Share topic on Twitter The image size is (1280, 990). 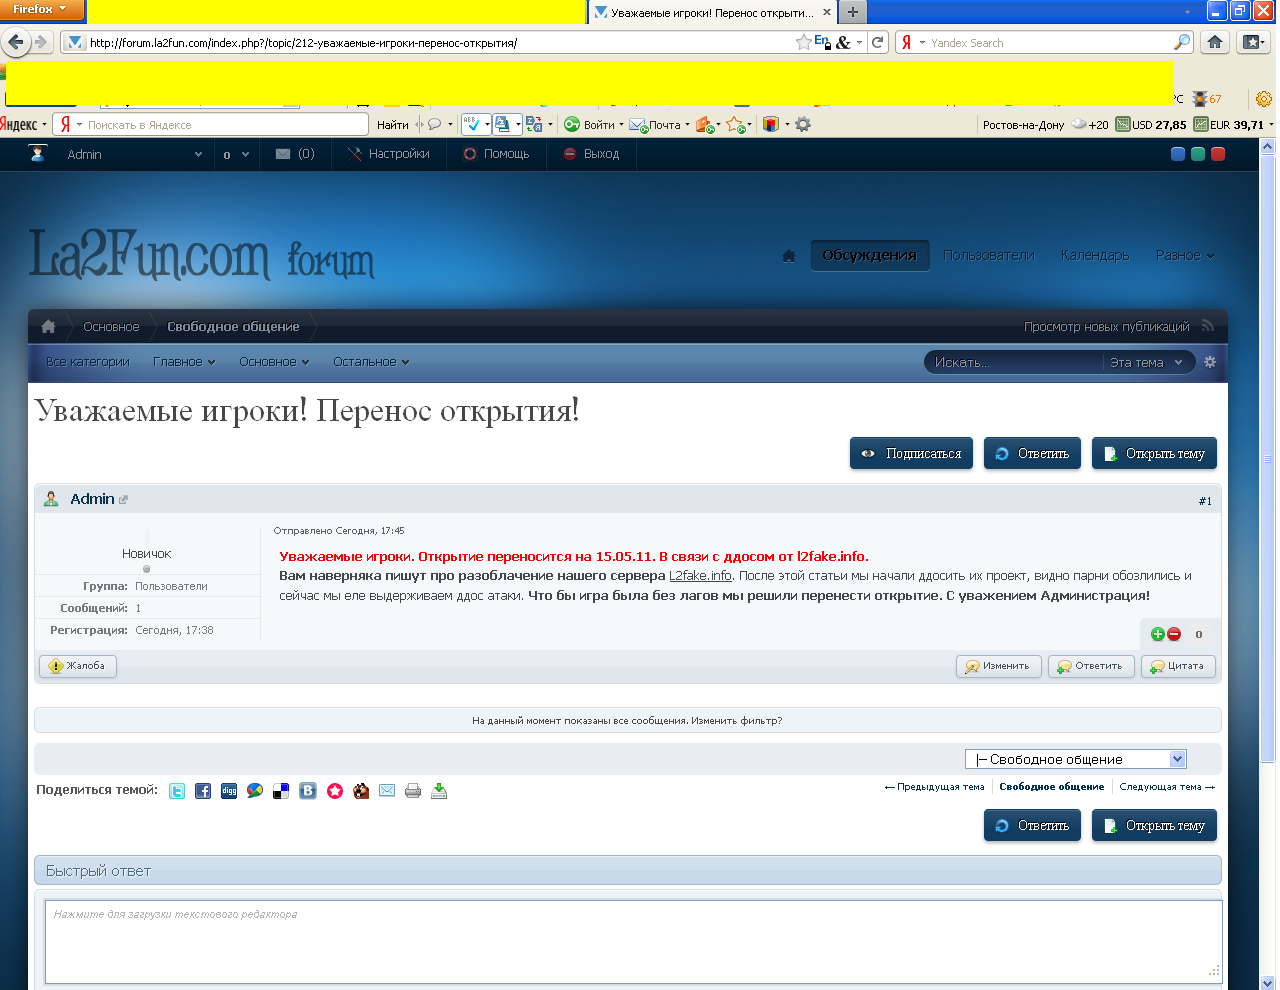tap(177, 791)
